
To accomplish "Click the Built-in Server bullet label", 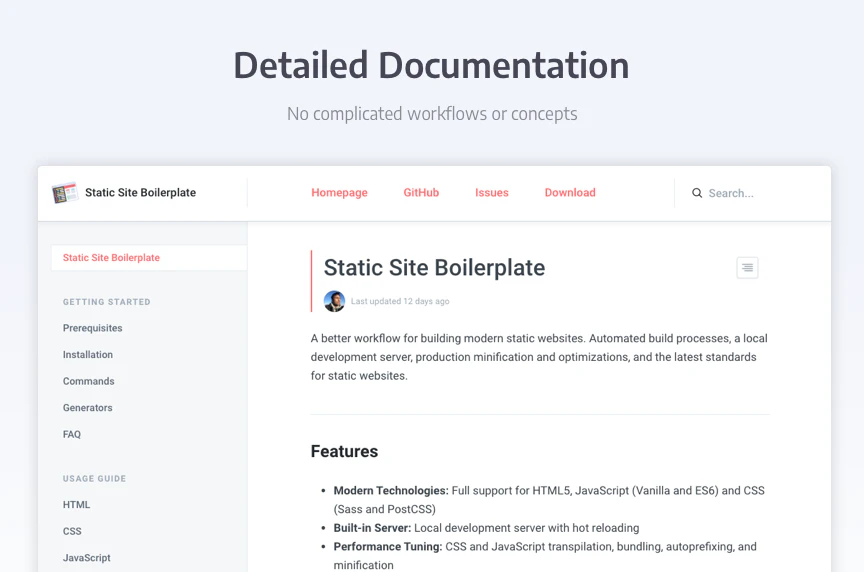I will coord(372,528).
